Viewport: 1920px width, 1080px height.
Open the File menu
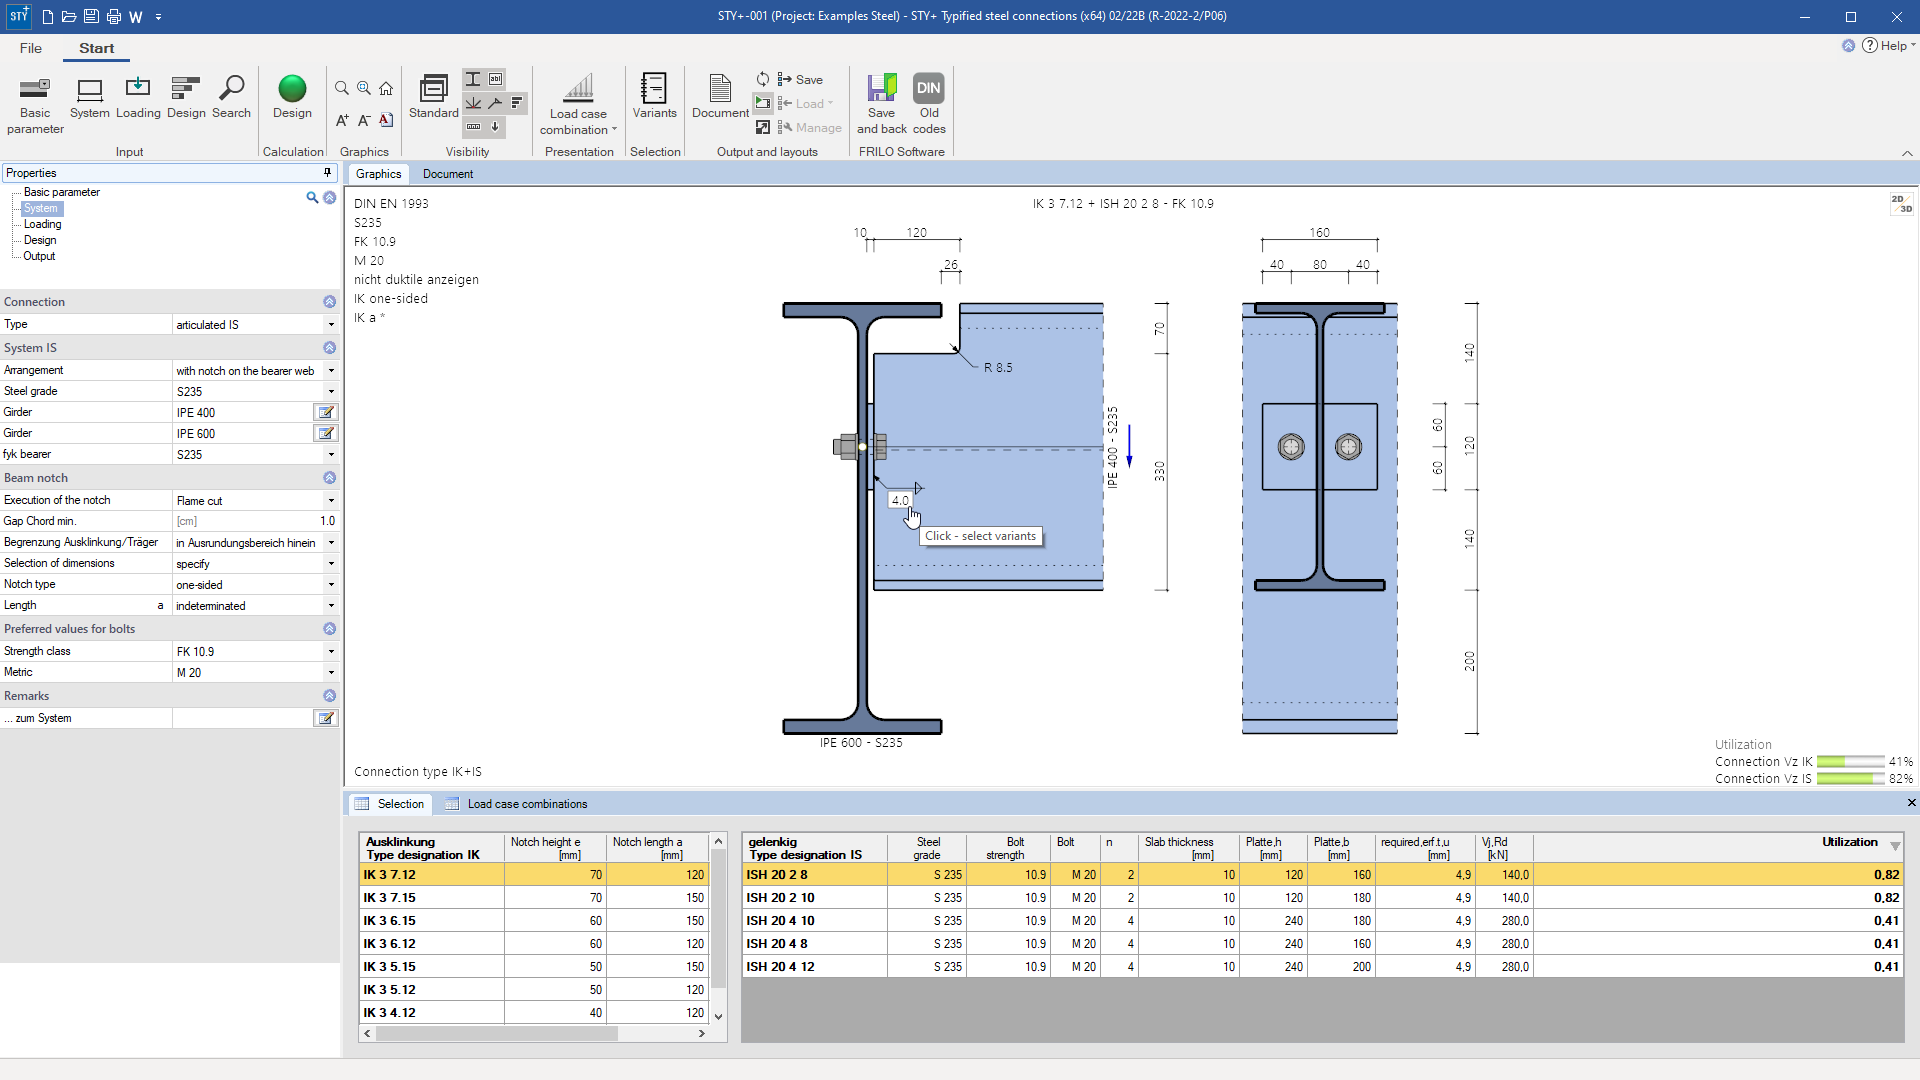pos(31,48)
